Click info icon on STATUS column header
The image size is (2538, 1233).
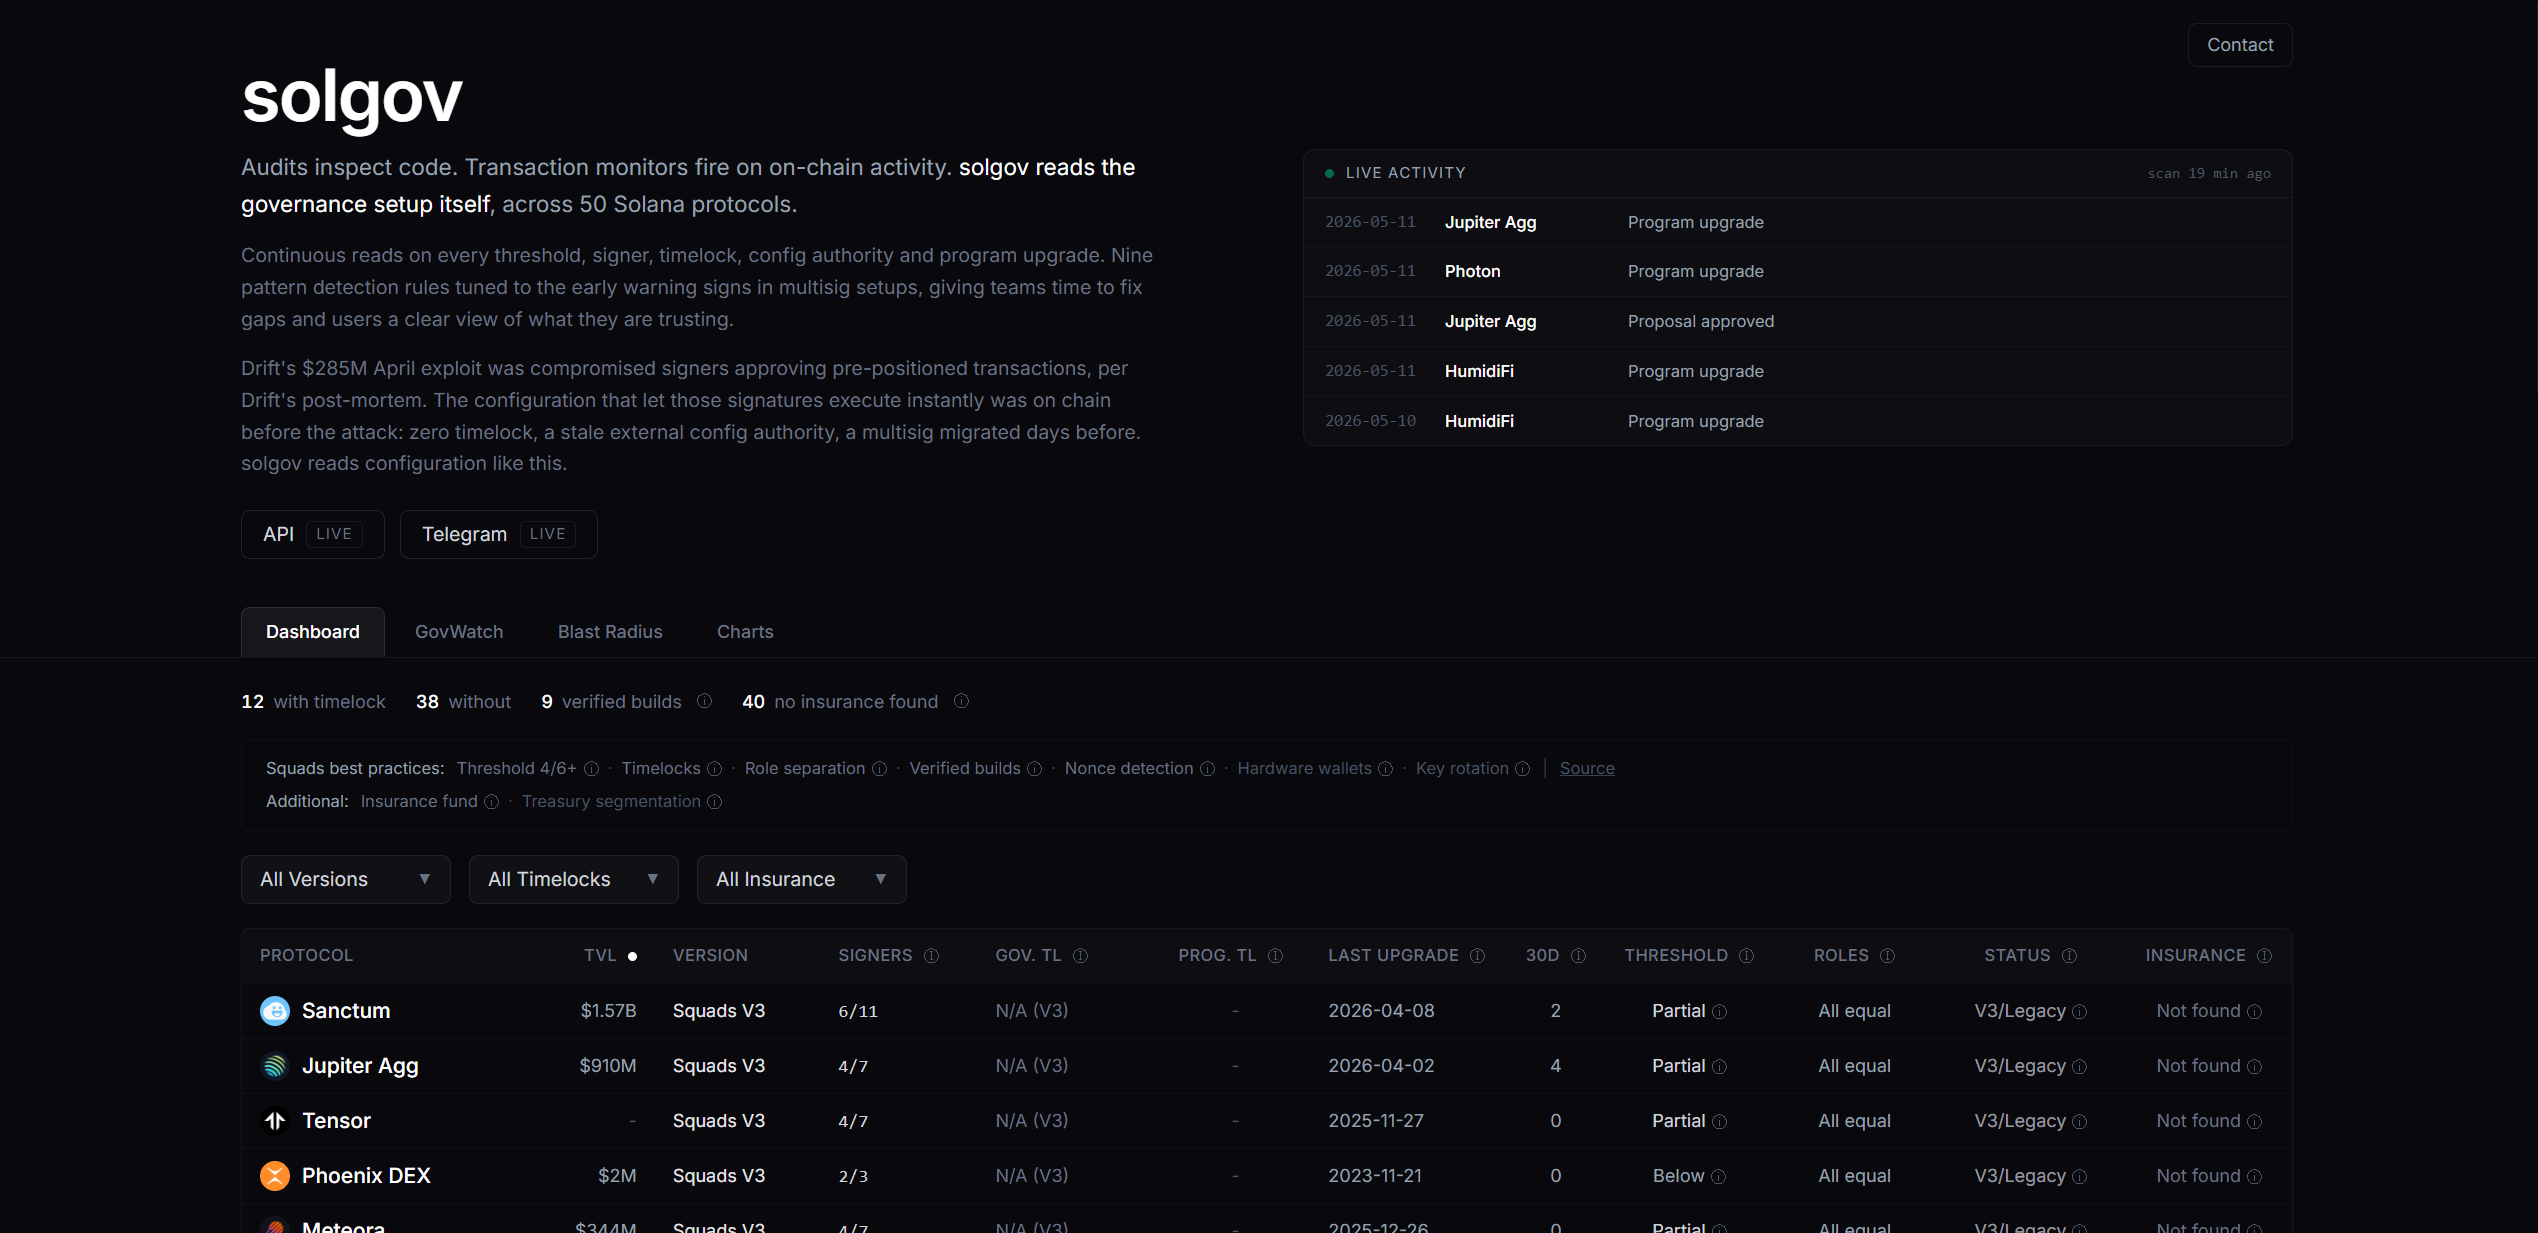pos(2070,956)
